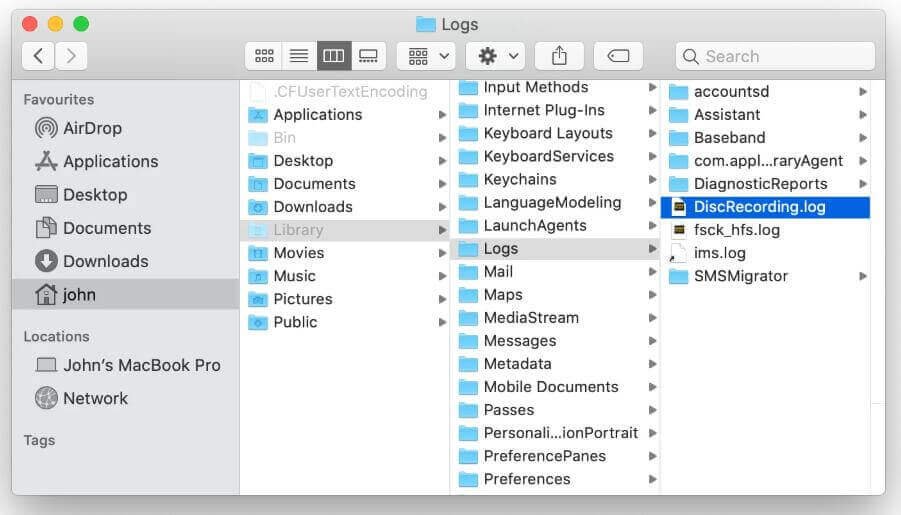Open the Movies folder
This screenshot has height=515, width=901.
pyautogui.click(x=345, y=253)
